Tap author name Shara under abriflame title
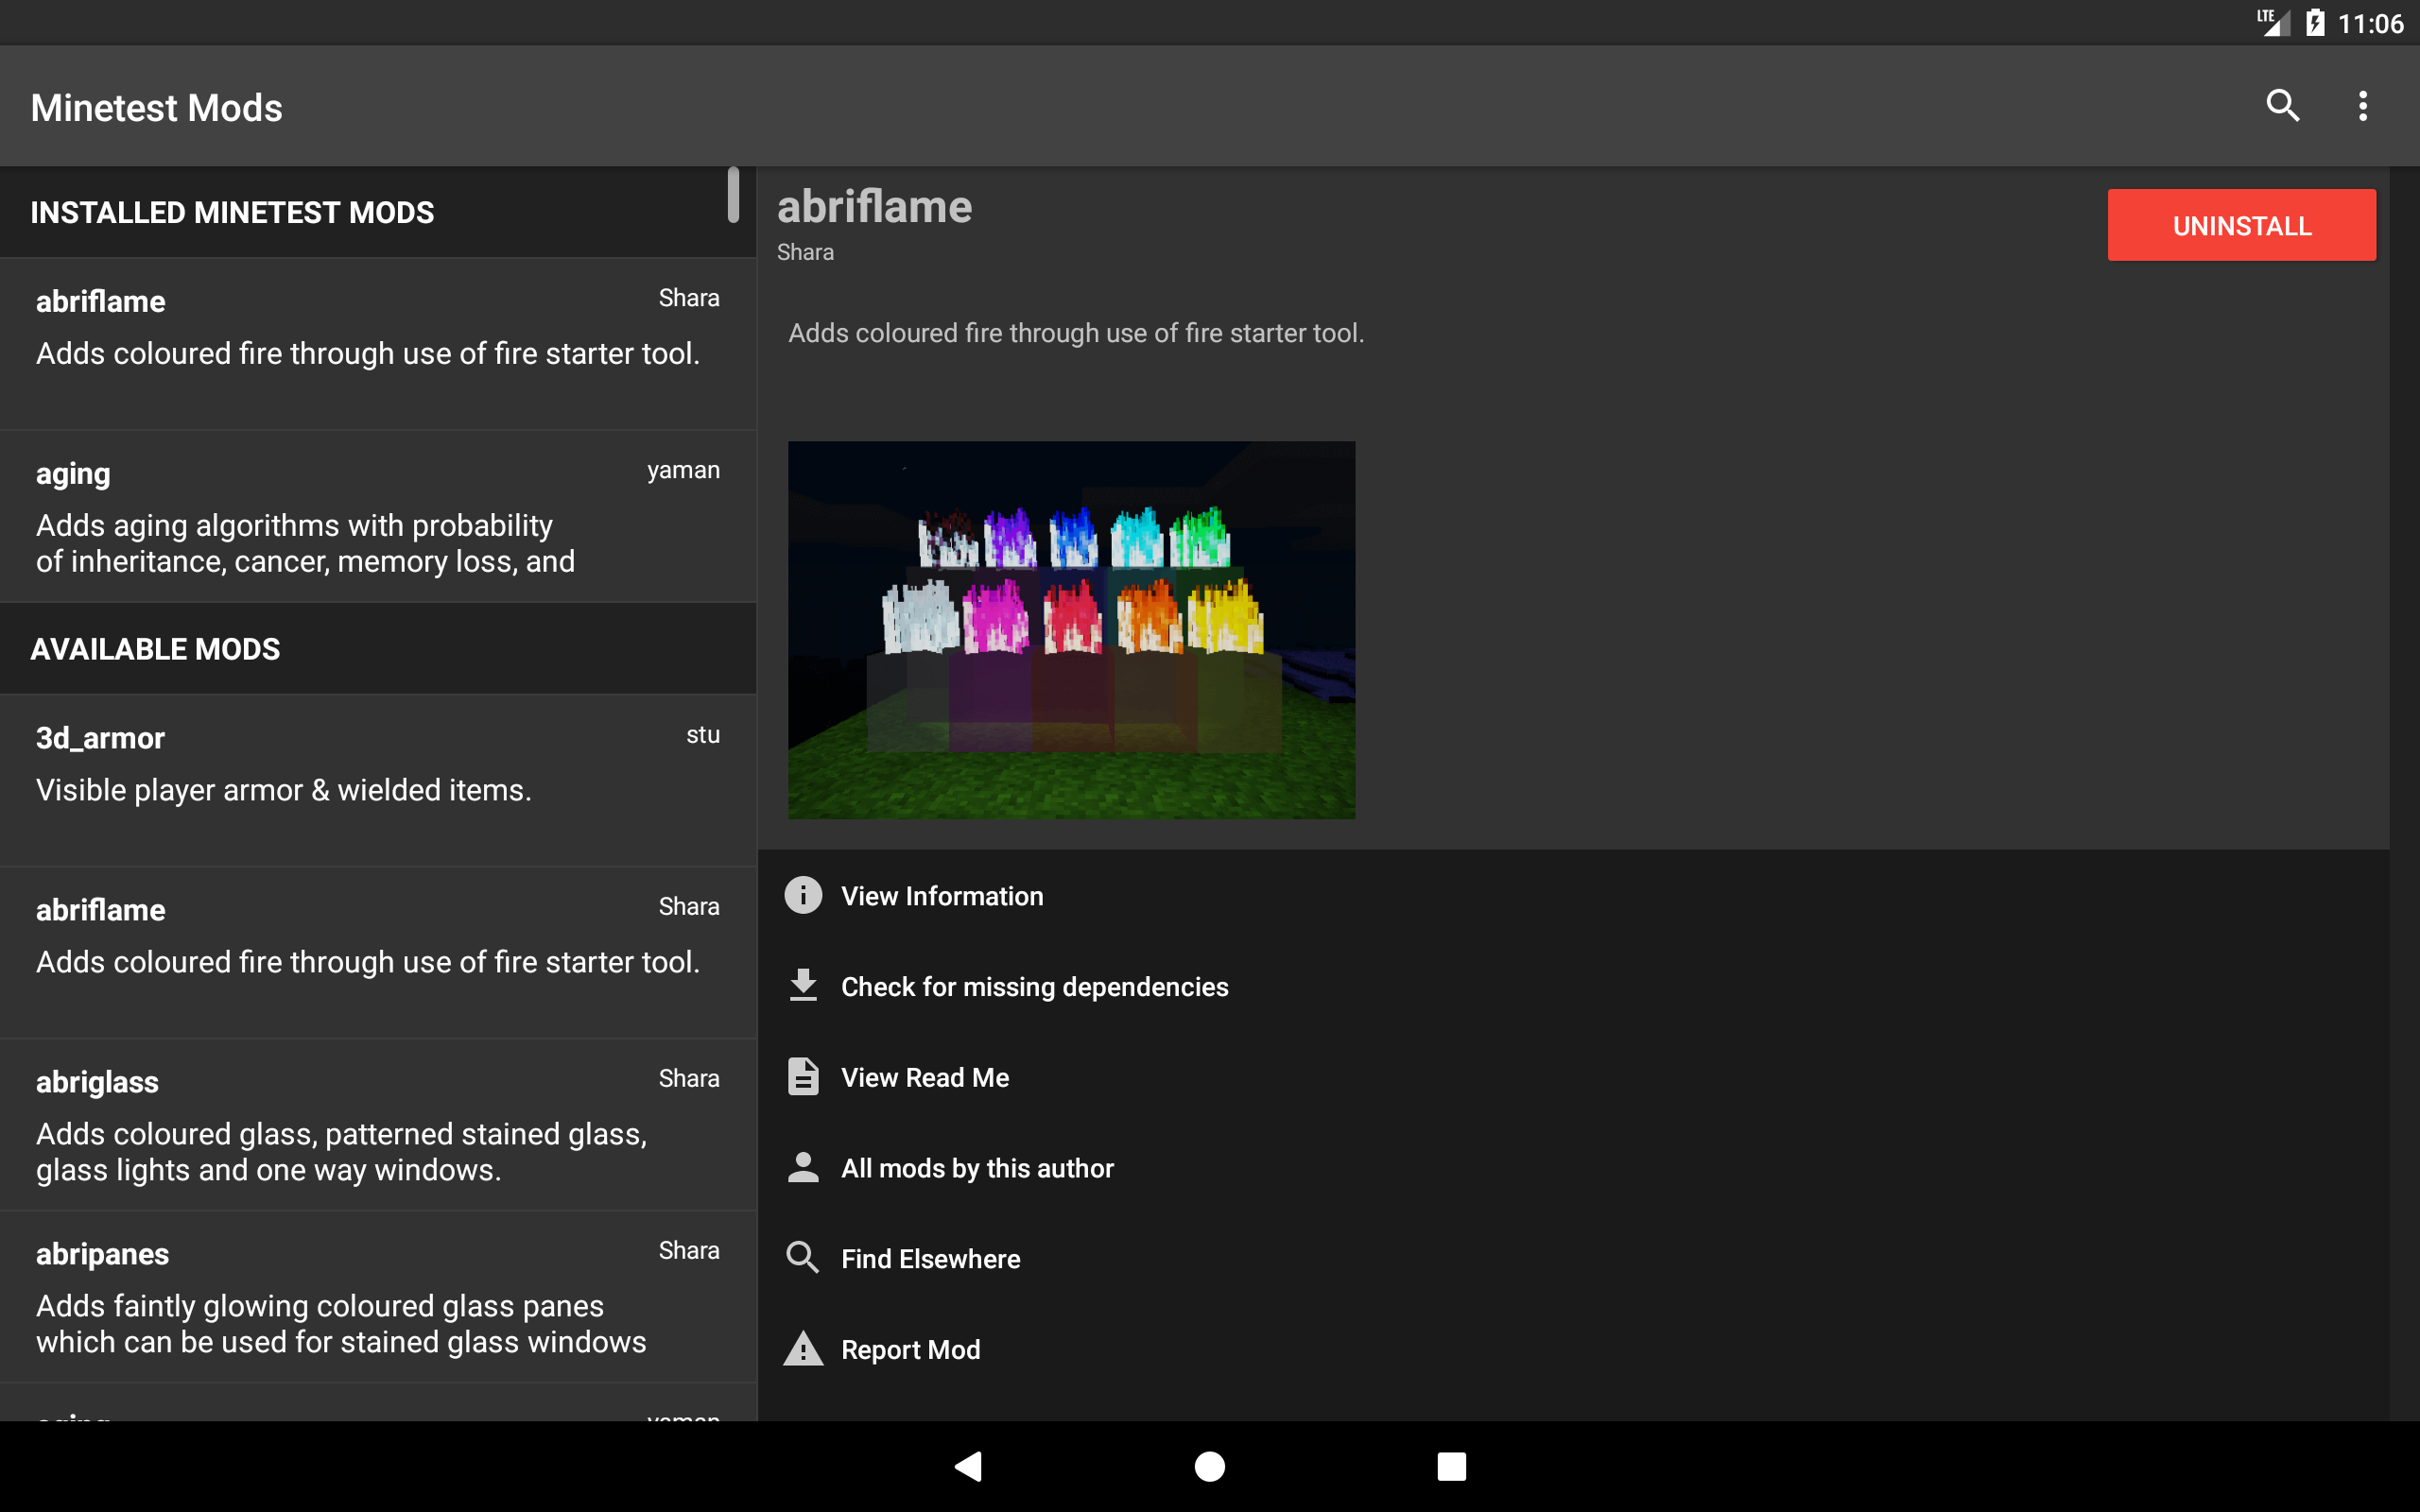Image resolution: width=2420 pixels, height=1512 pixels. (x=805, y=252)
